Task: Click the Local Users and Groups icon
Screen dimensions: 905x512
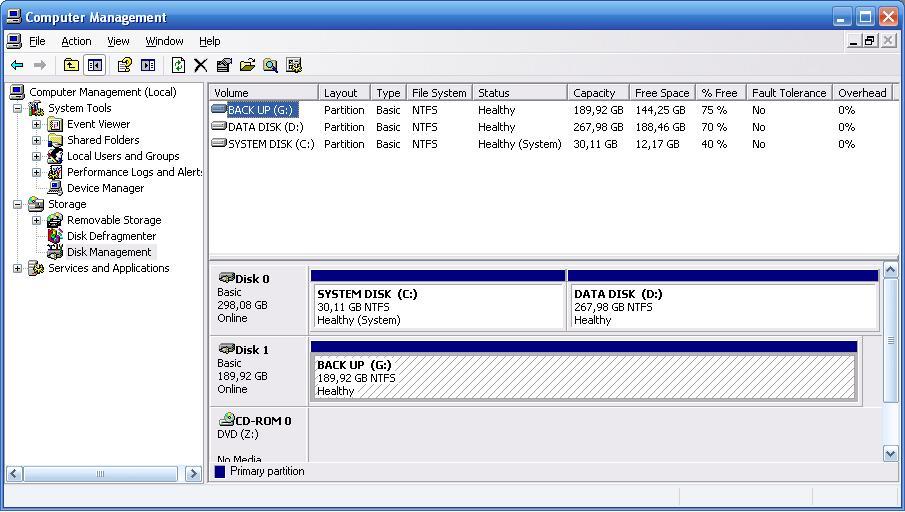Action: tap(55, 156)
